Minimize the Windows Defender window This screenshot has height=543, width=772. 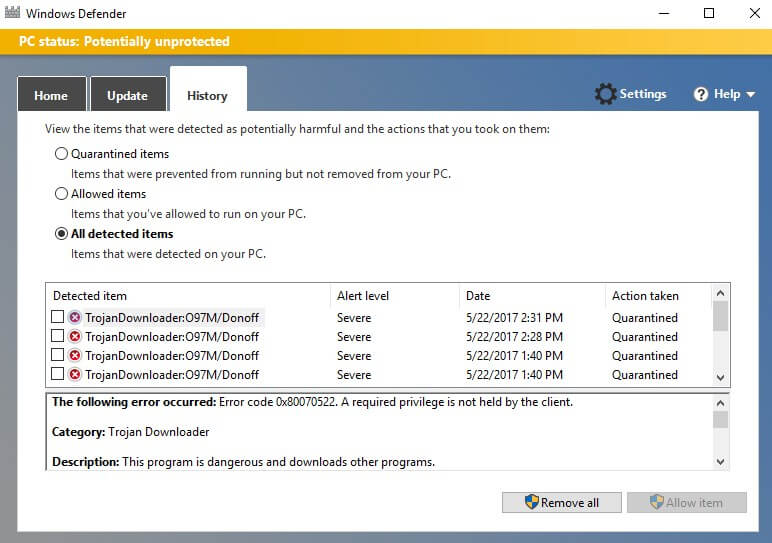click(664, 13)
